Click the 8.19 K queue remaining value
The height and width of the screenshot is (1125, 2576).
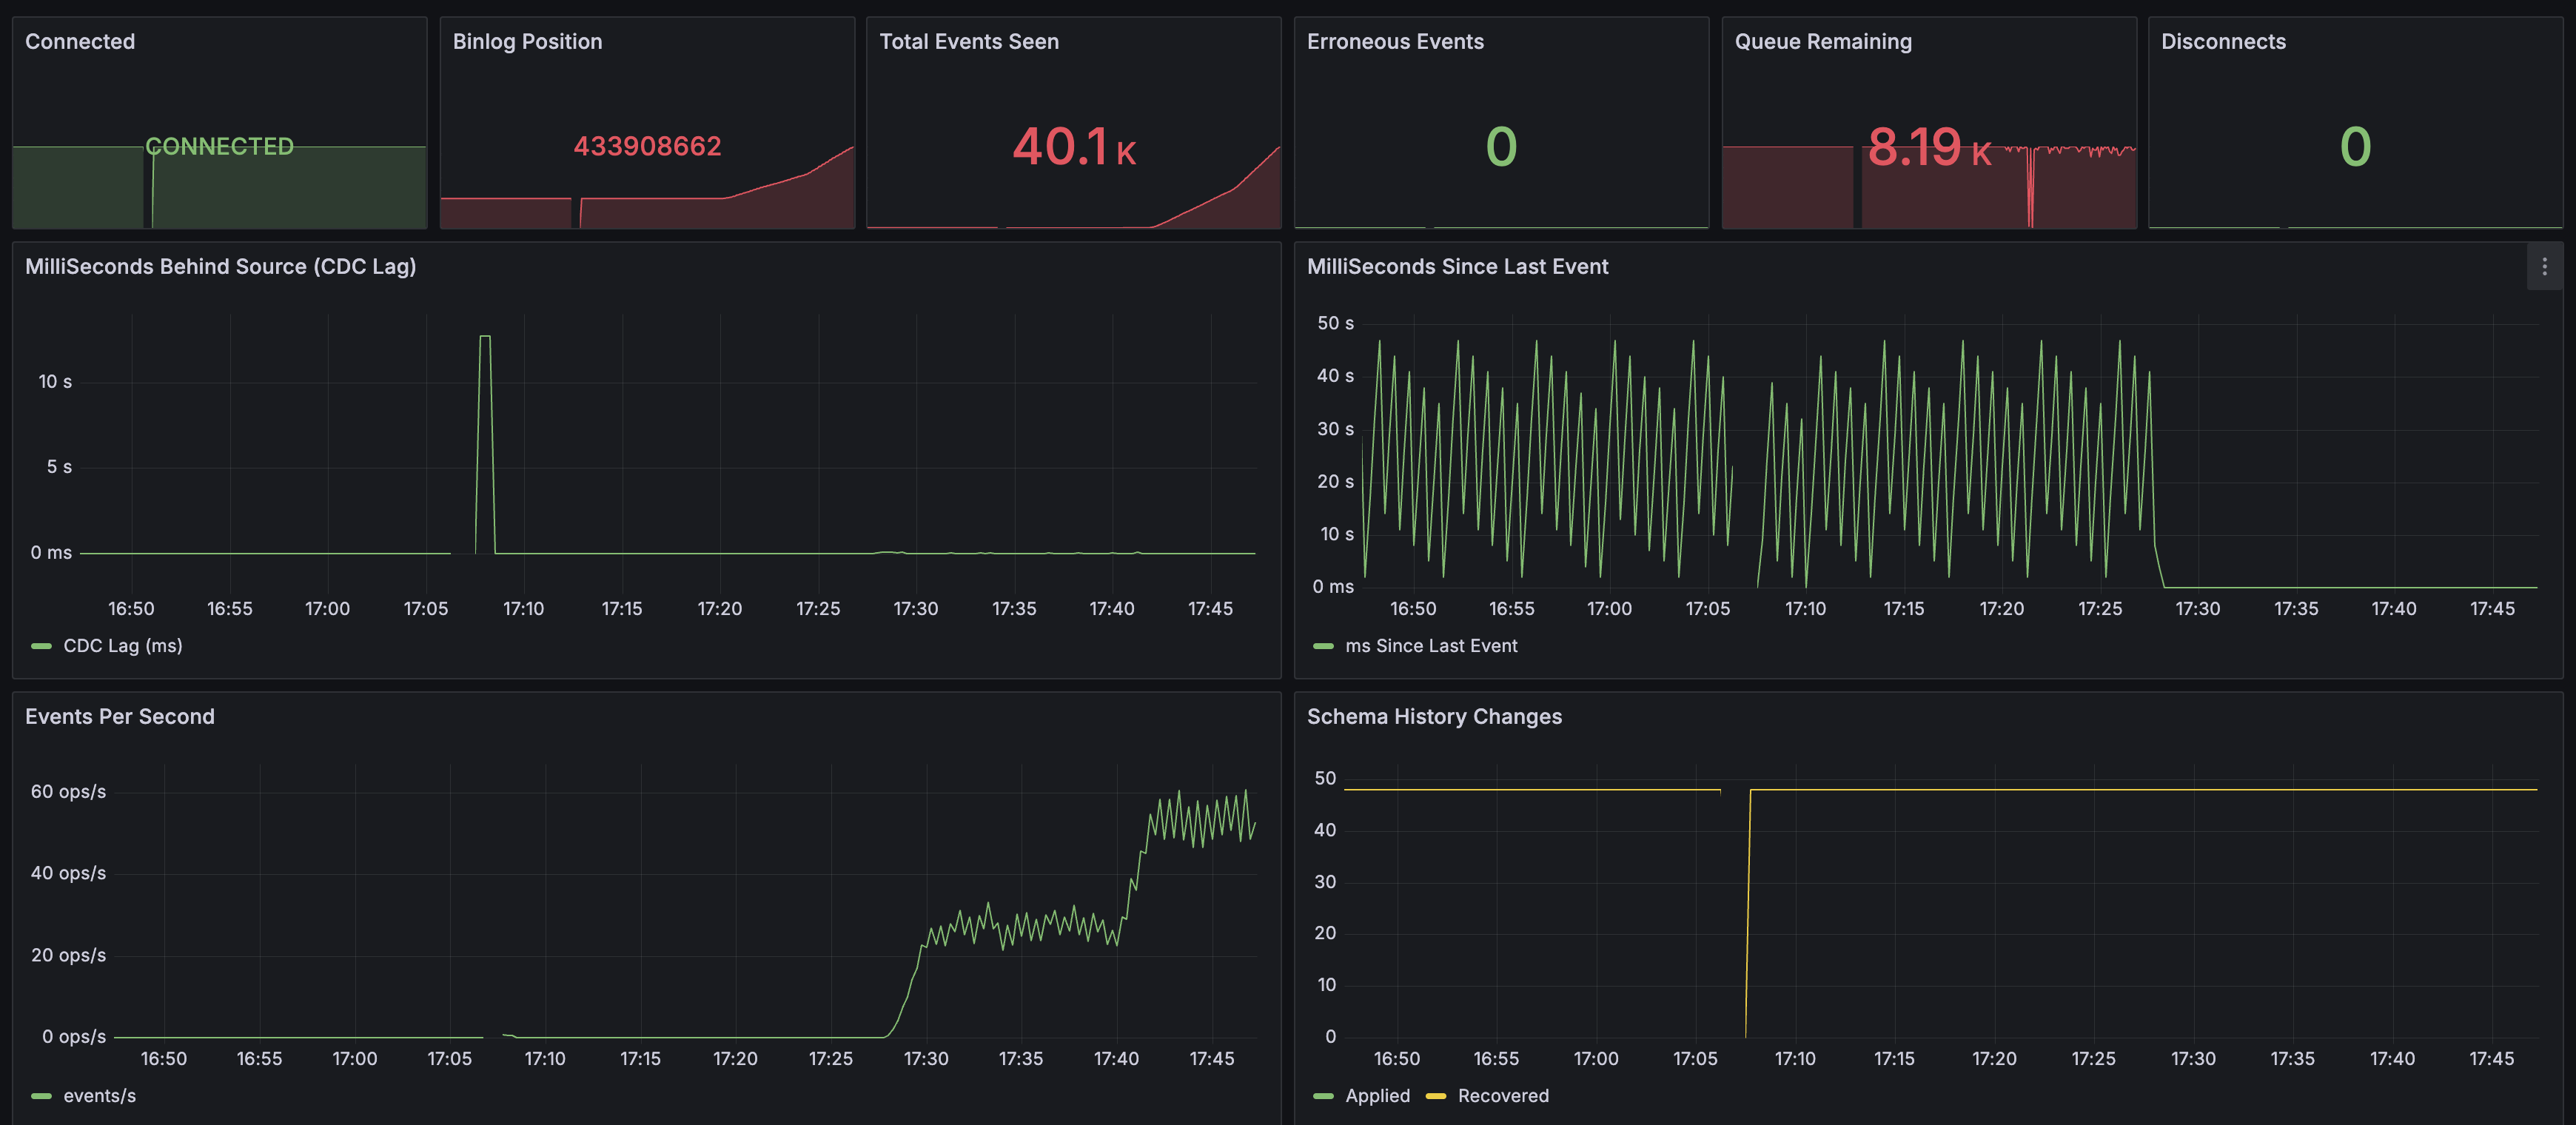1928,147
